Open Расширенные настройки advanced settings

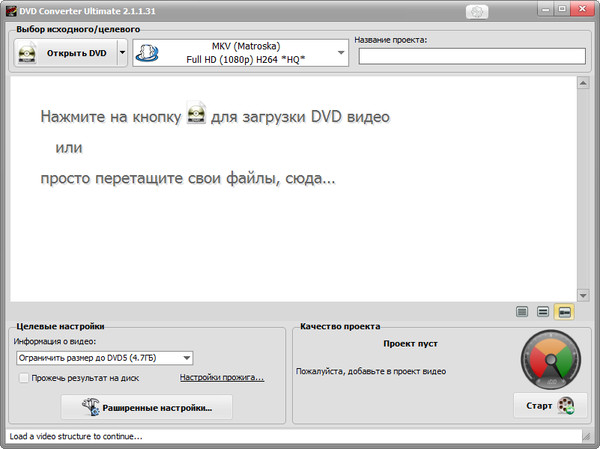pos(146,407)
